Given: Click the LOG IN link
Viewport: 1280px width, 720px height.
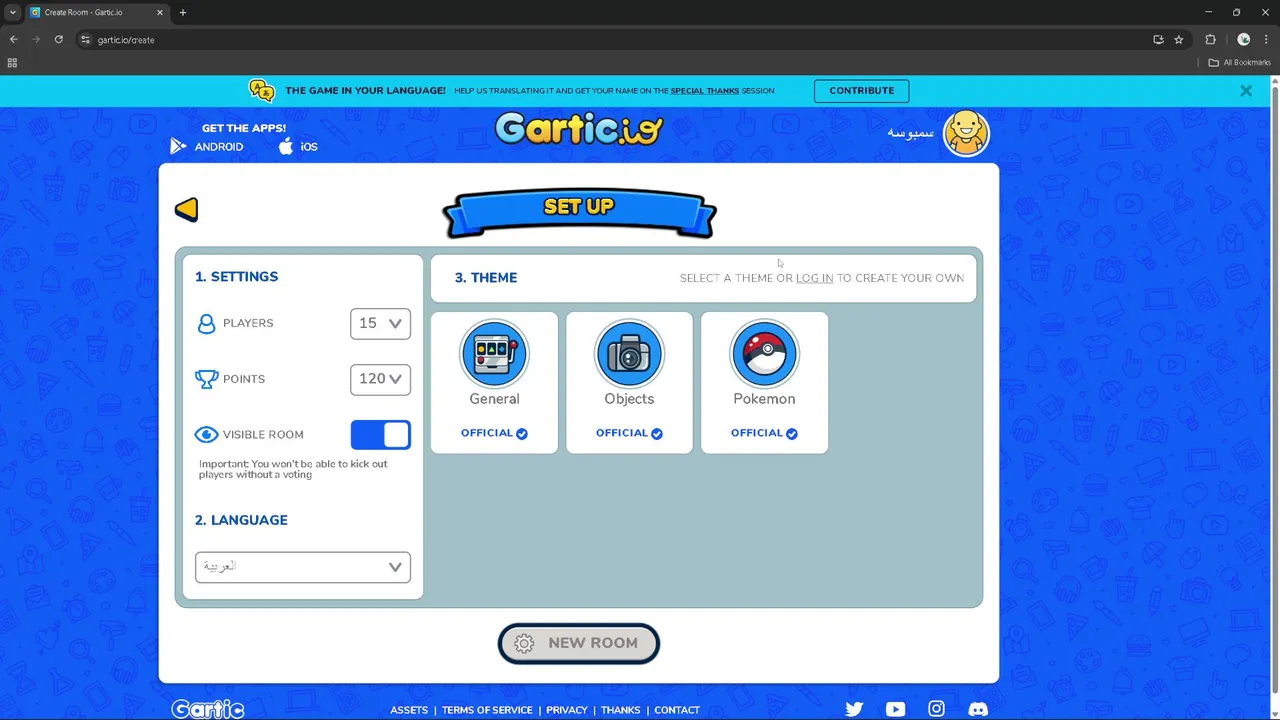Looking at the screenshot, I should point(814,278).
